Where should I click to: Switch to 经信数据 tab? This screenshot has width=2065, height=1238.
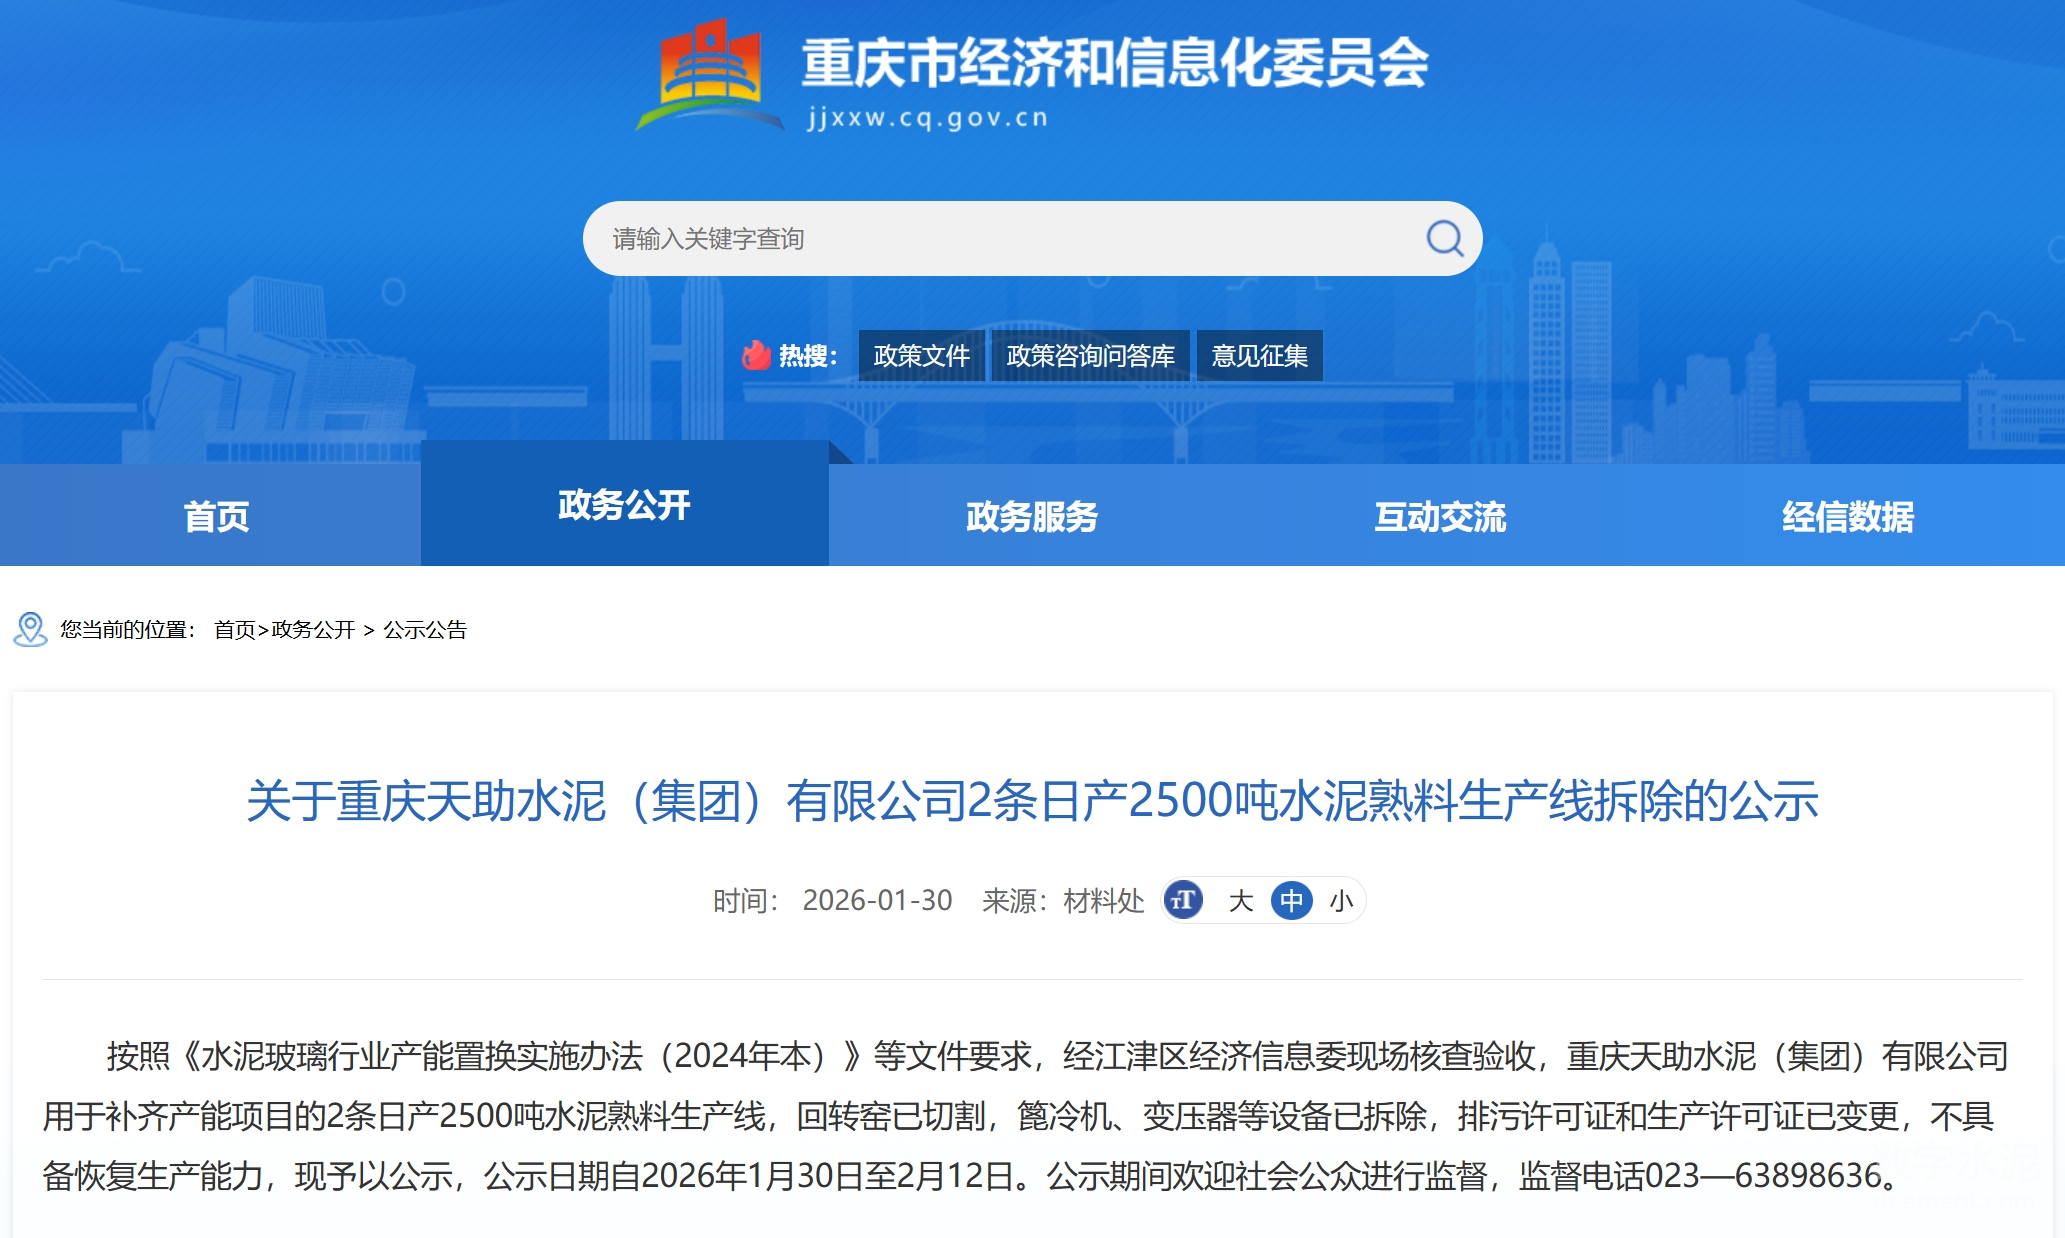1847,516
